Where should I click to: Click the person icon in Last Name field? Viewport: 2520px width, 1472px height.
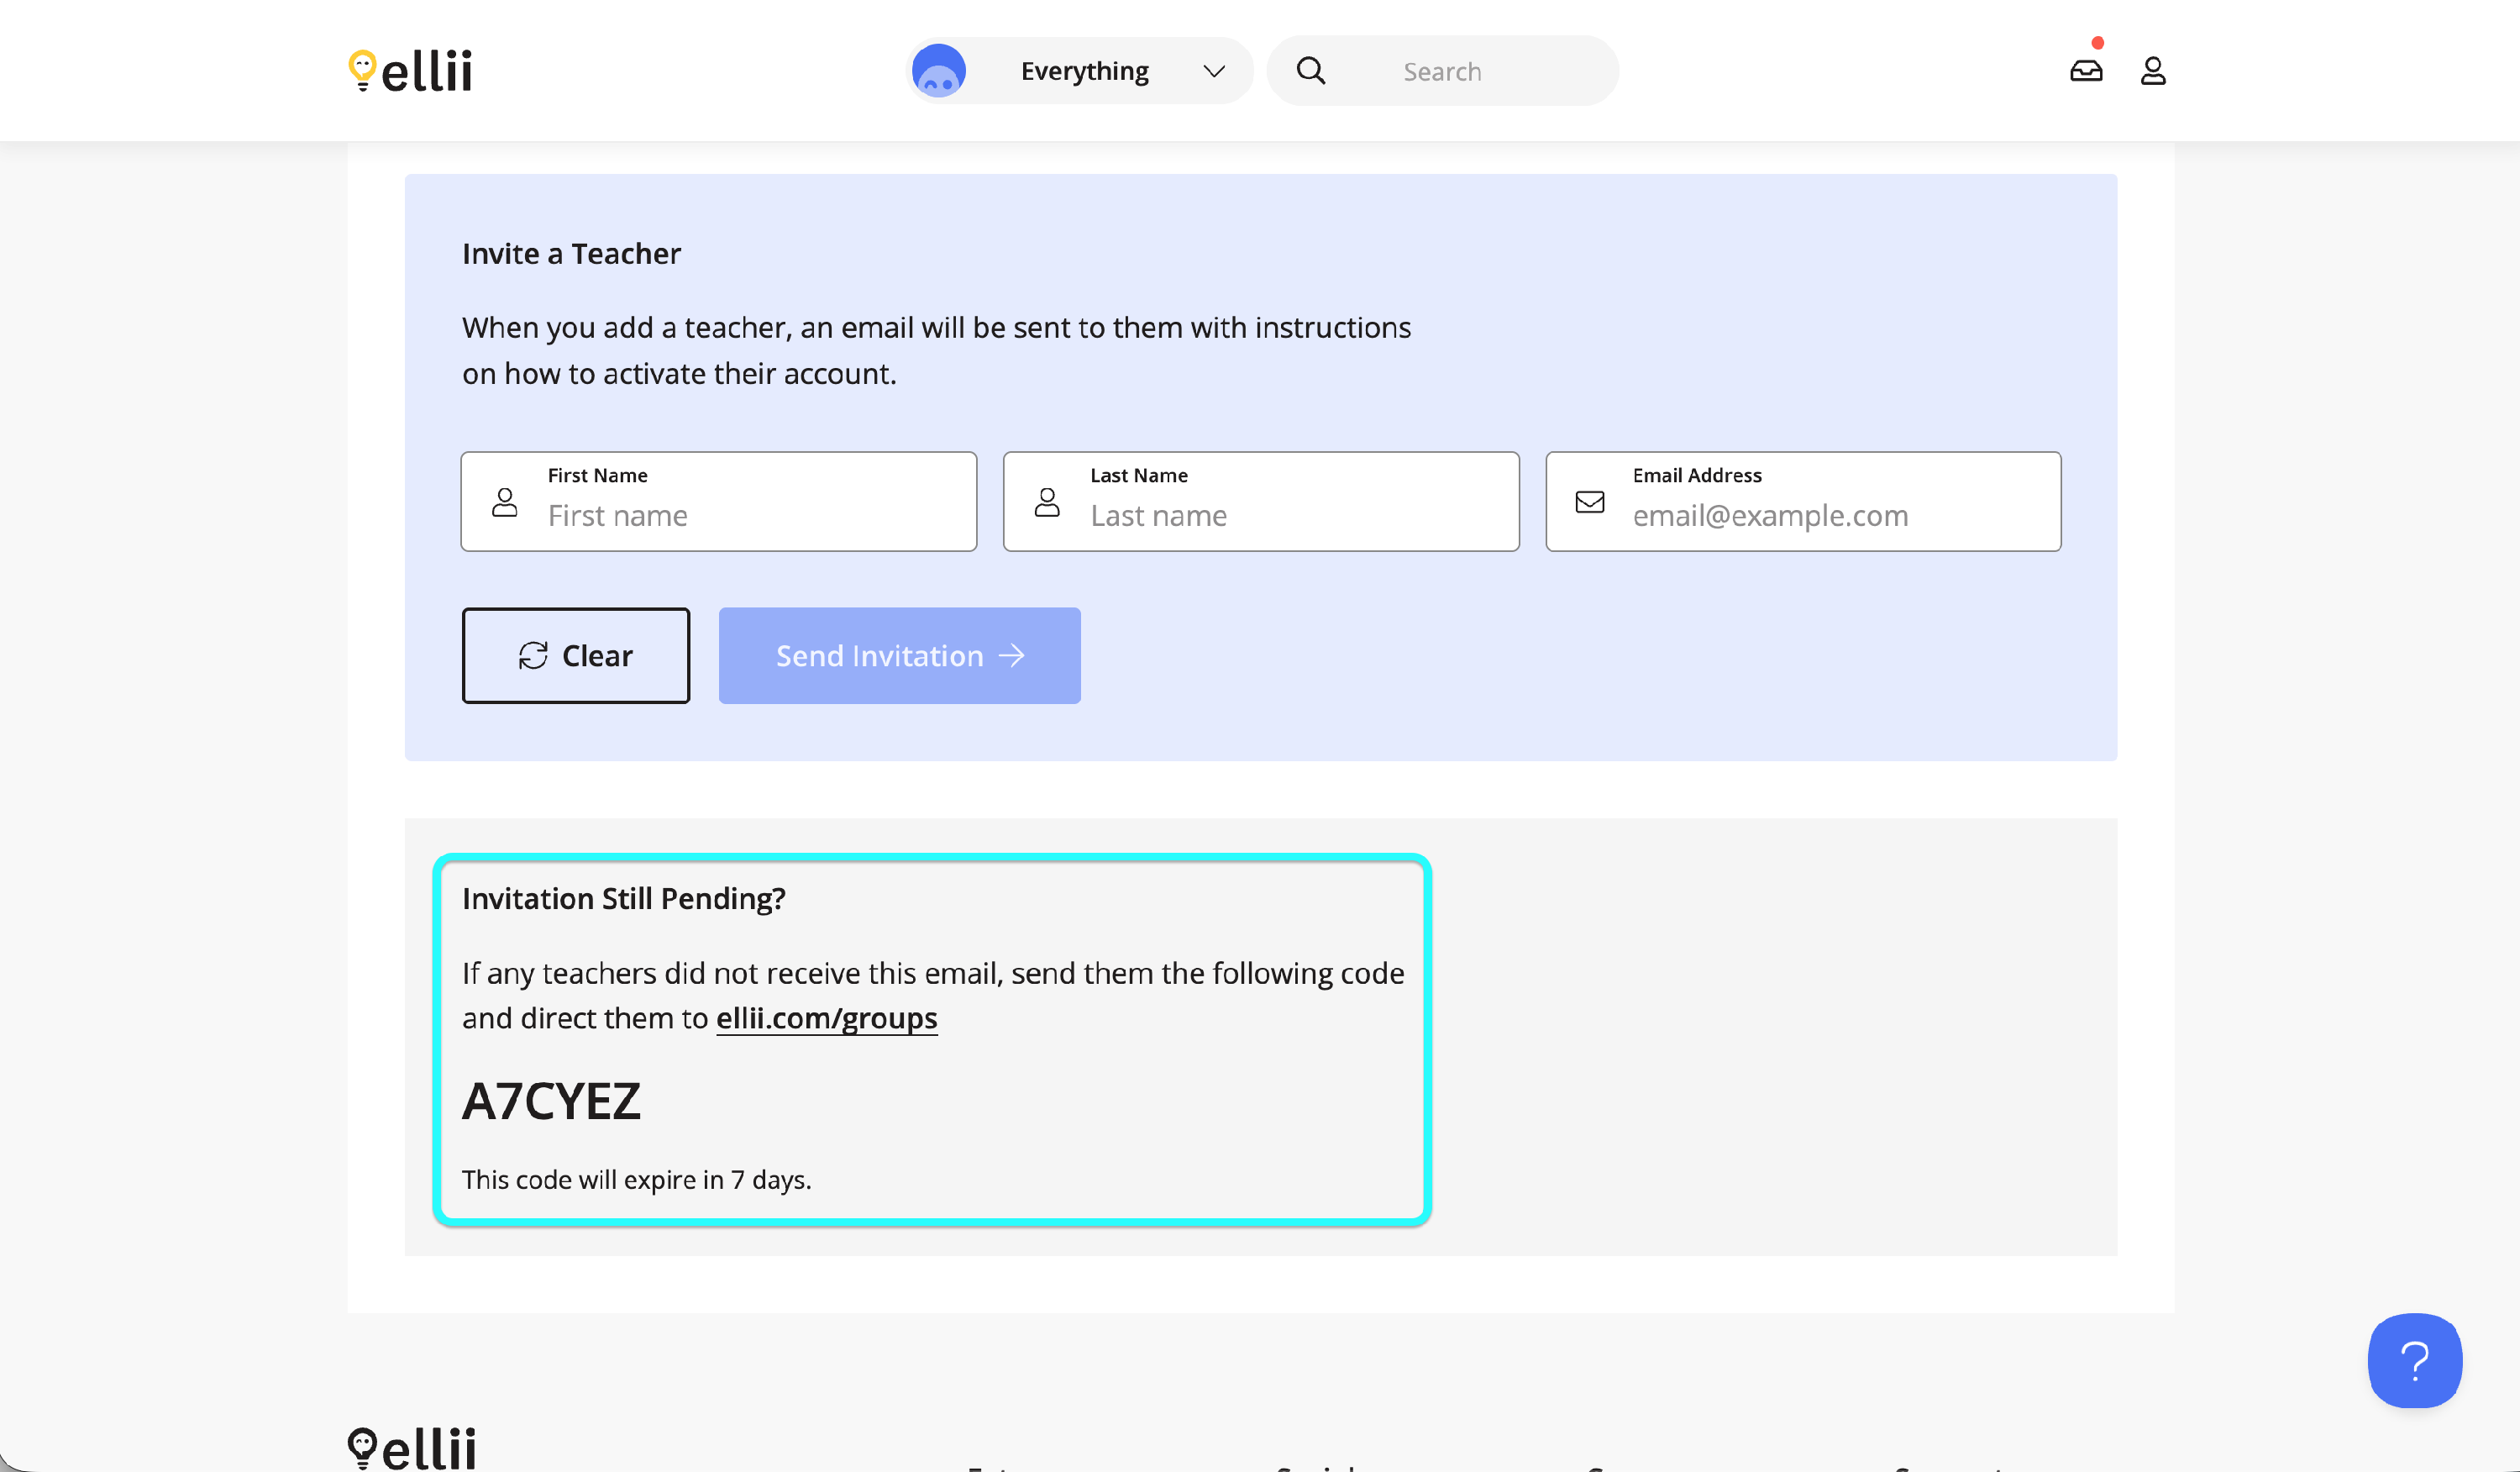(x=1047, y=502)
